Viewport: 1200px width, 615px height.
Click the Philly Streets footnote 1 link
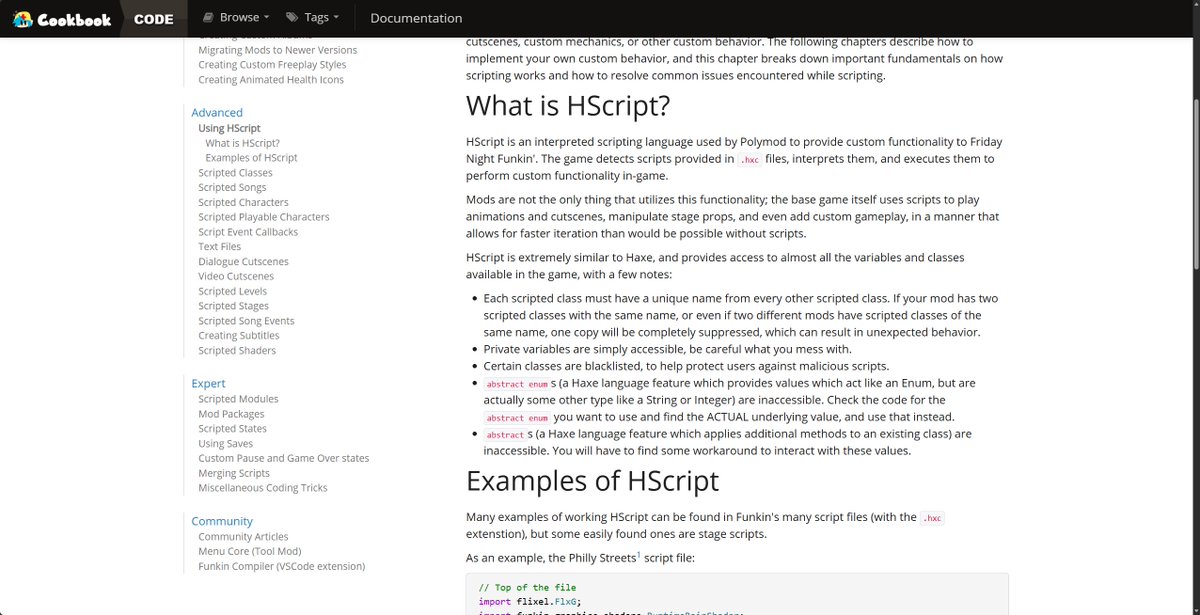638,553
